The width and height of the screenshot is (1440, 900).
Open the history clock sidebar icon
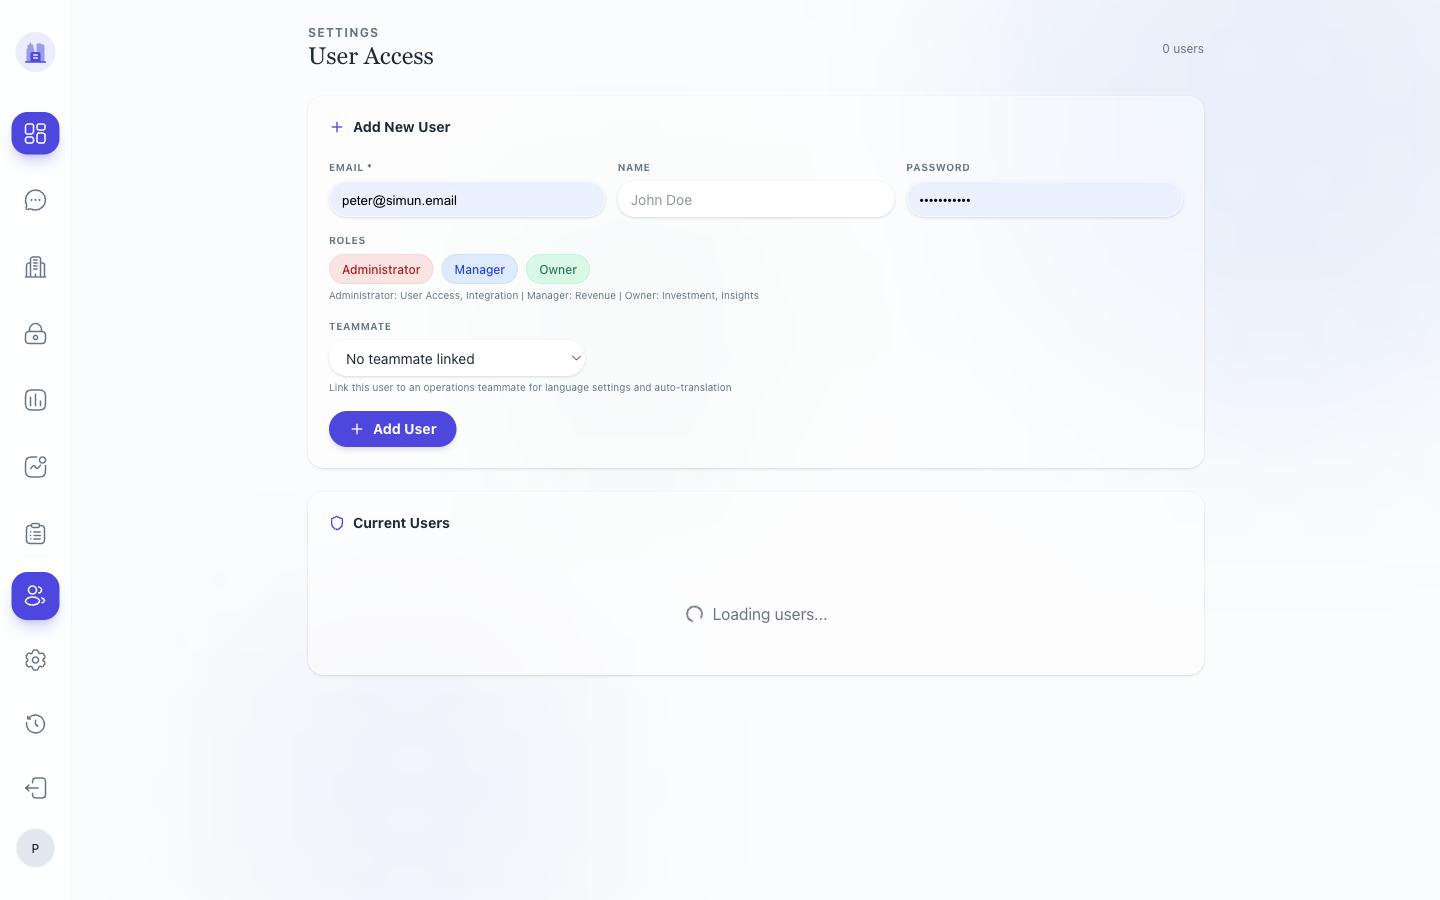coord(35,724)
